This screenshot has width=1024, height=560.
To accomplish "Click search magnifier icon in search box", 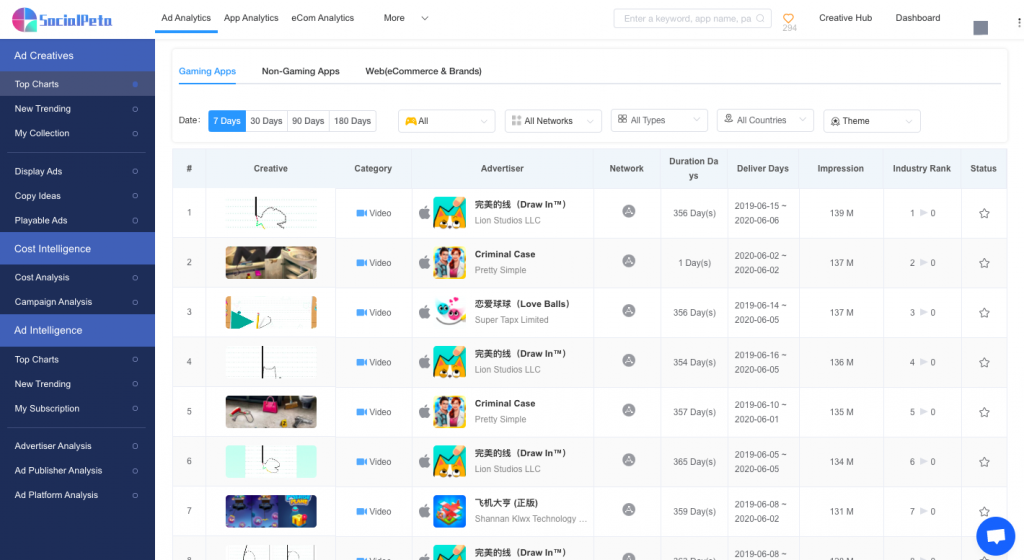I will coord(760,18).
